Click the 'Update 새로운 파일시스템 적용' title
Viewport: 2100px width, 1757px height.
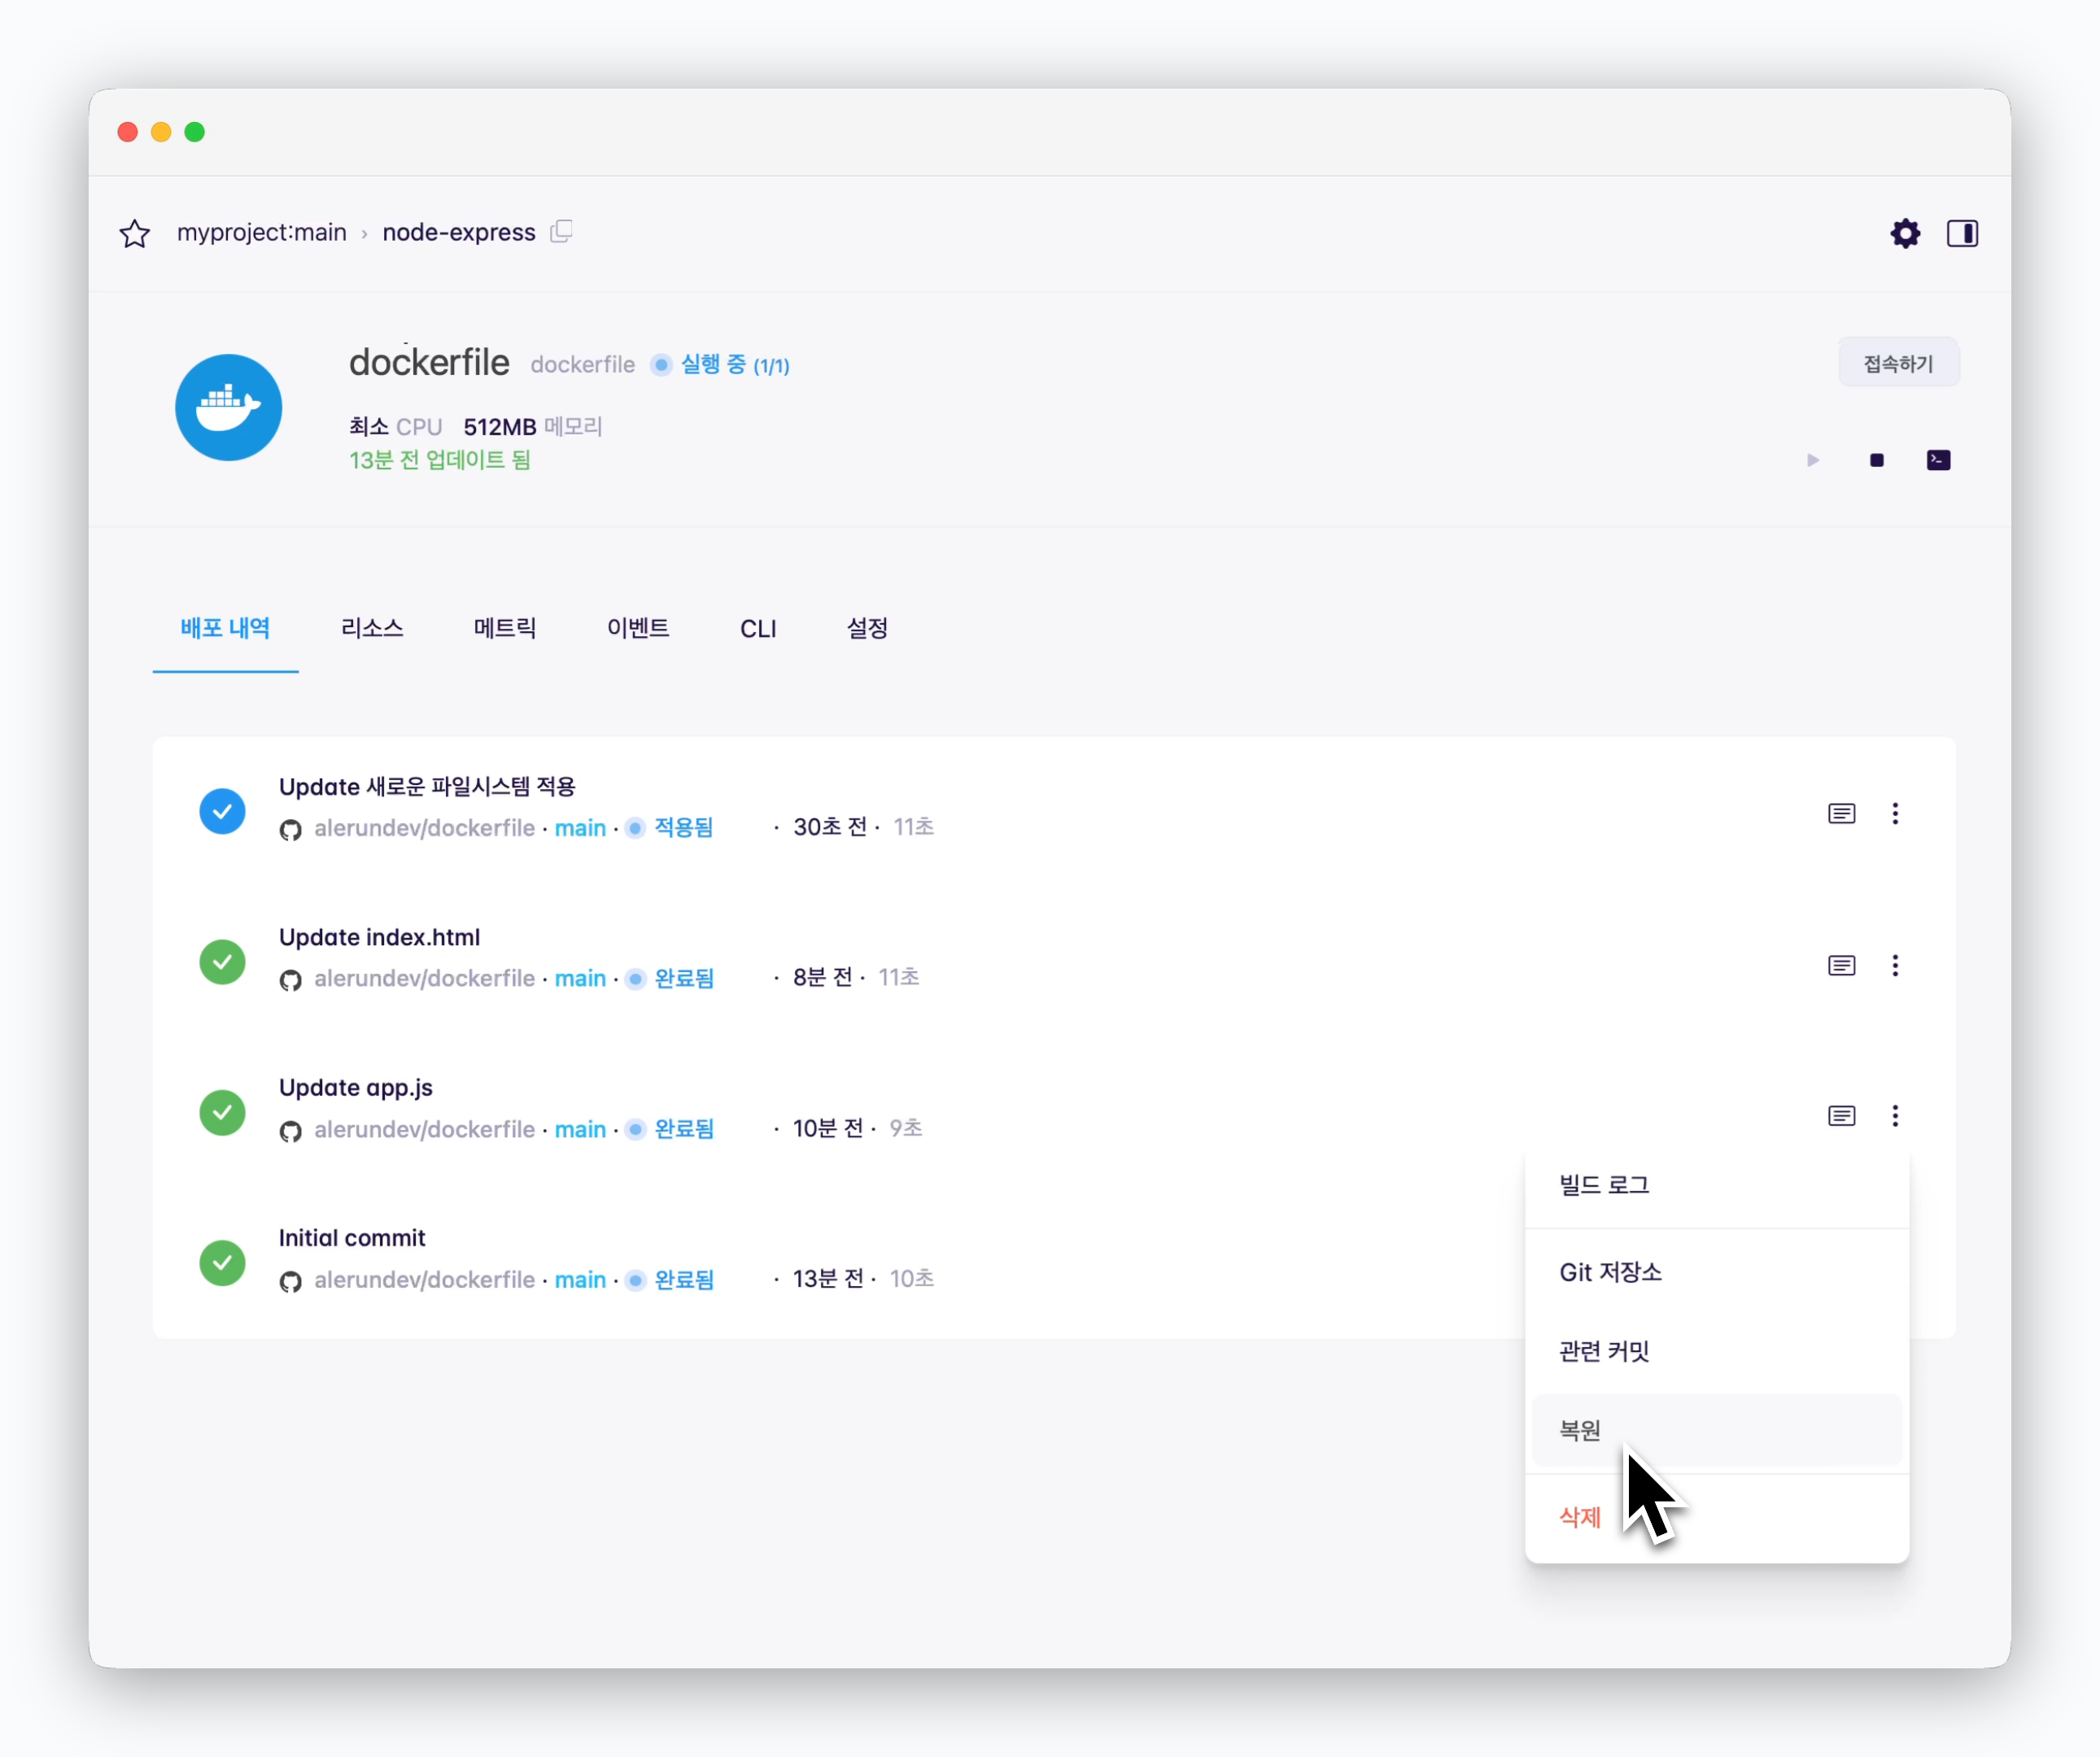tap(427, 787)
